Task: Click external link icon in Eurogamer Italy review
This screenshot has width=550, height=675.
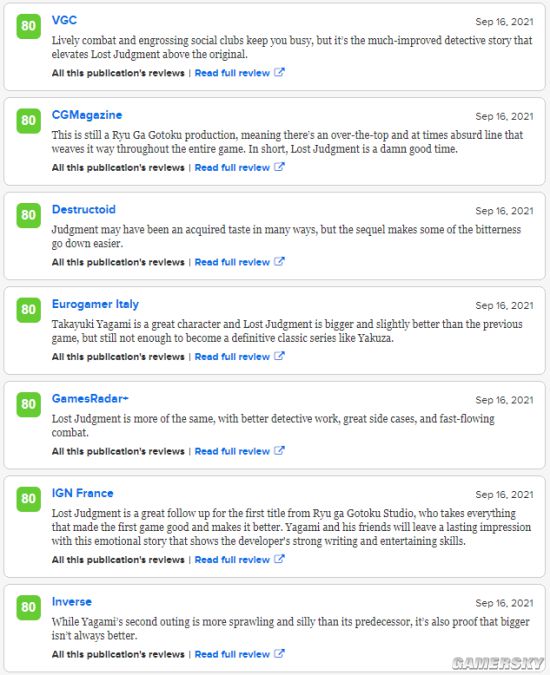Action: click(x=279, y=356)
